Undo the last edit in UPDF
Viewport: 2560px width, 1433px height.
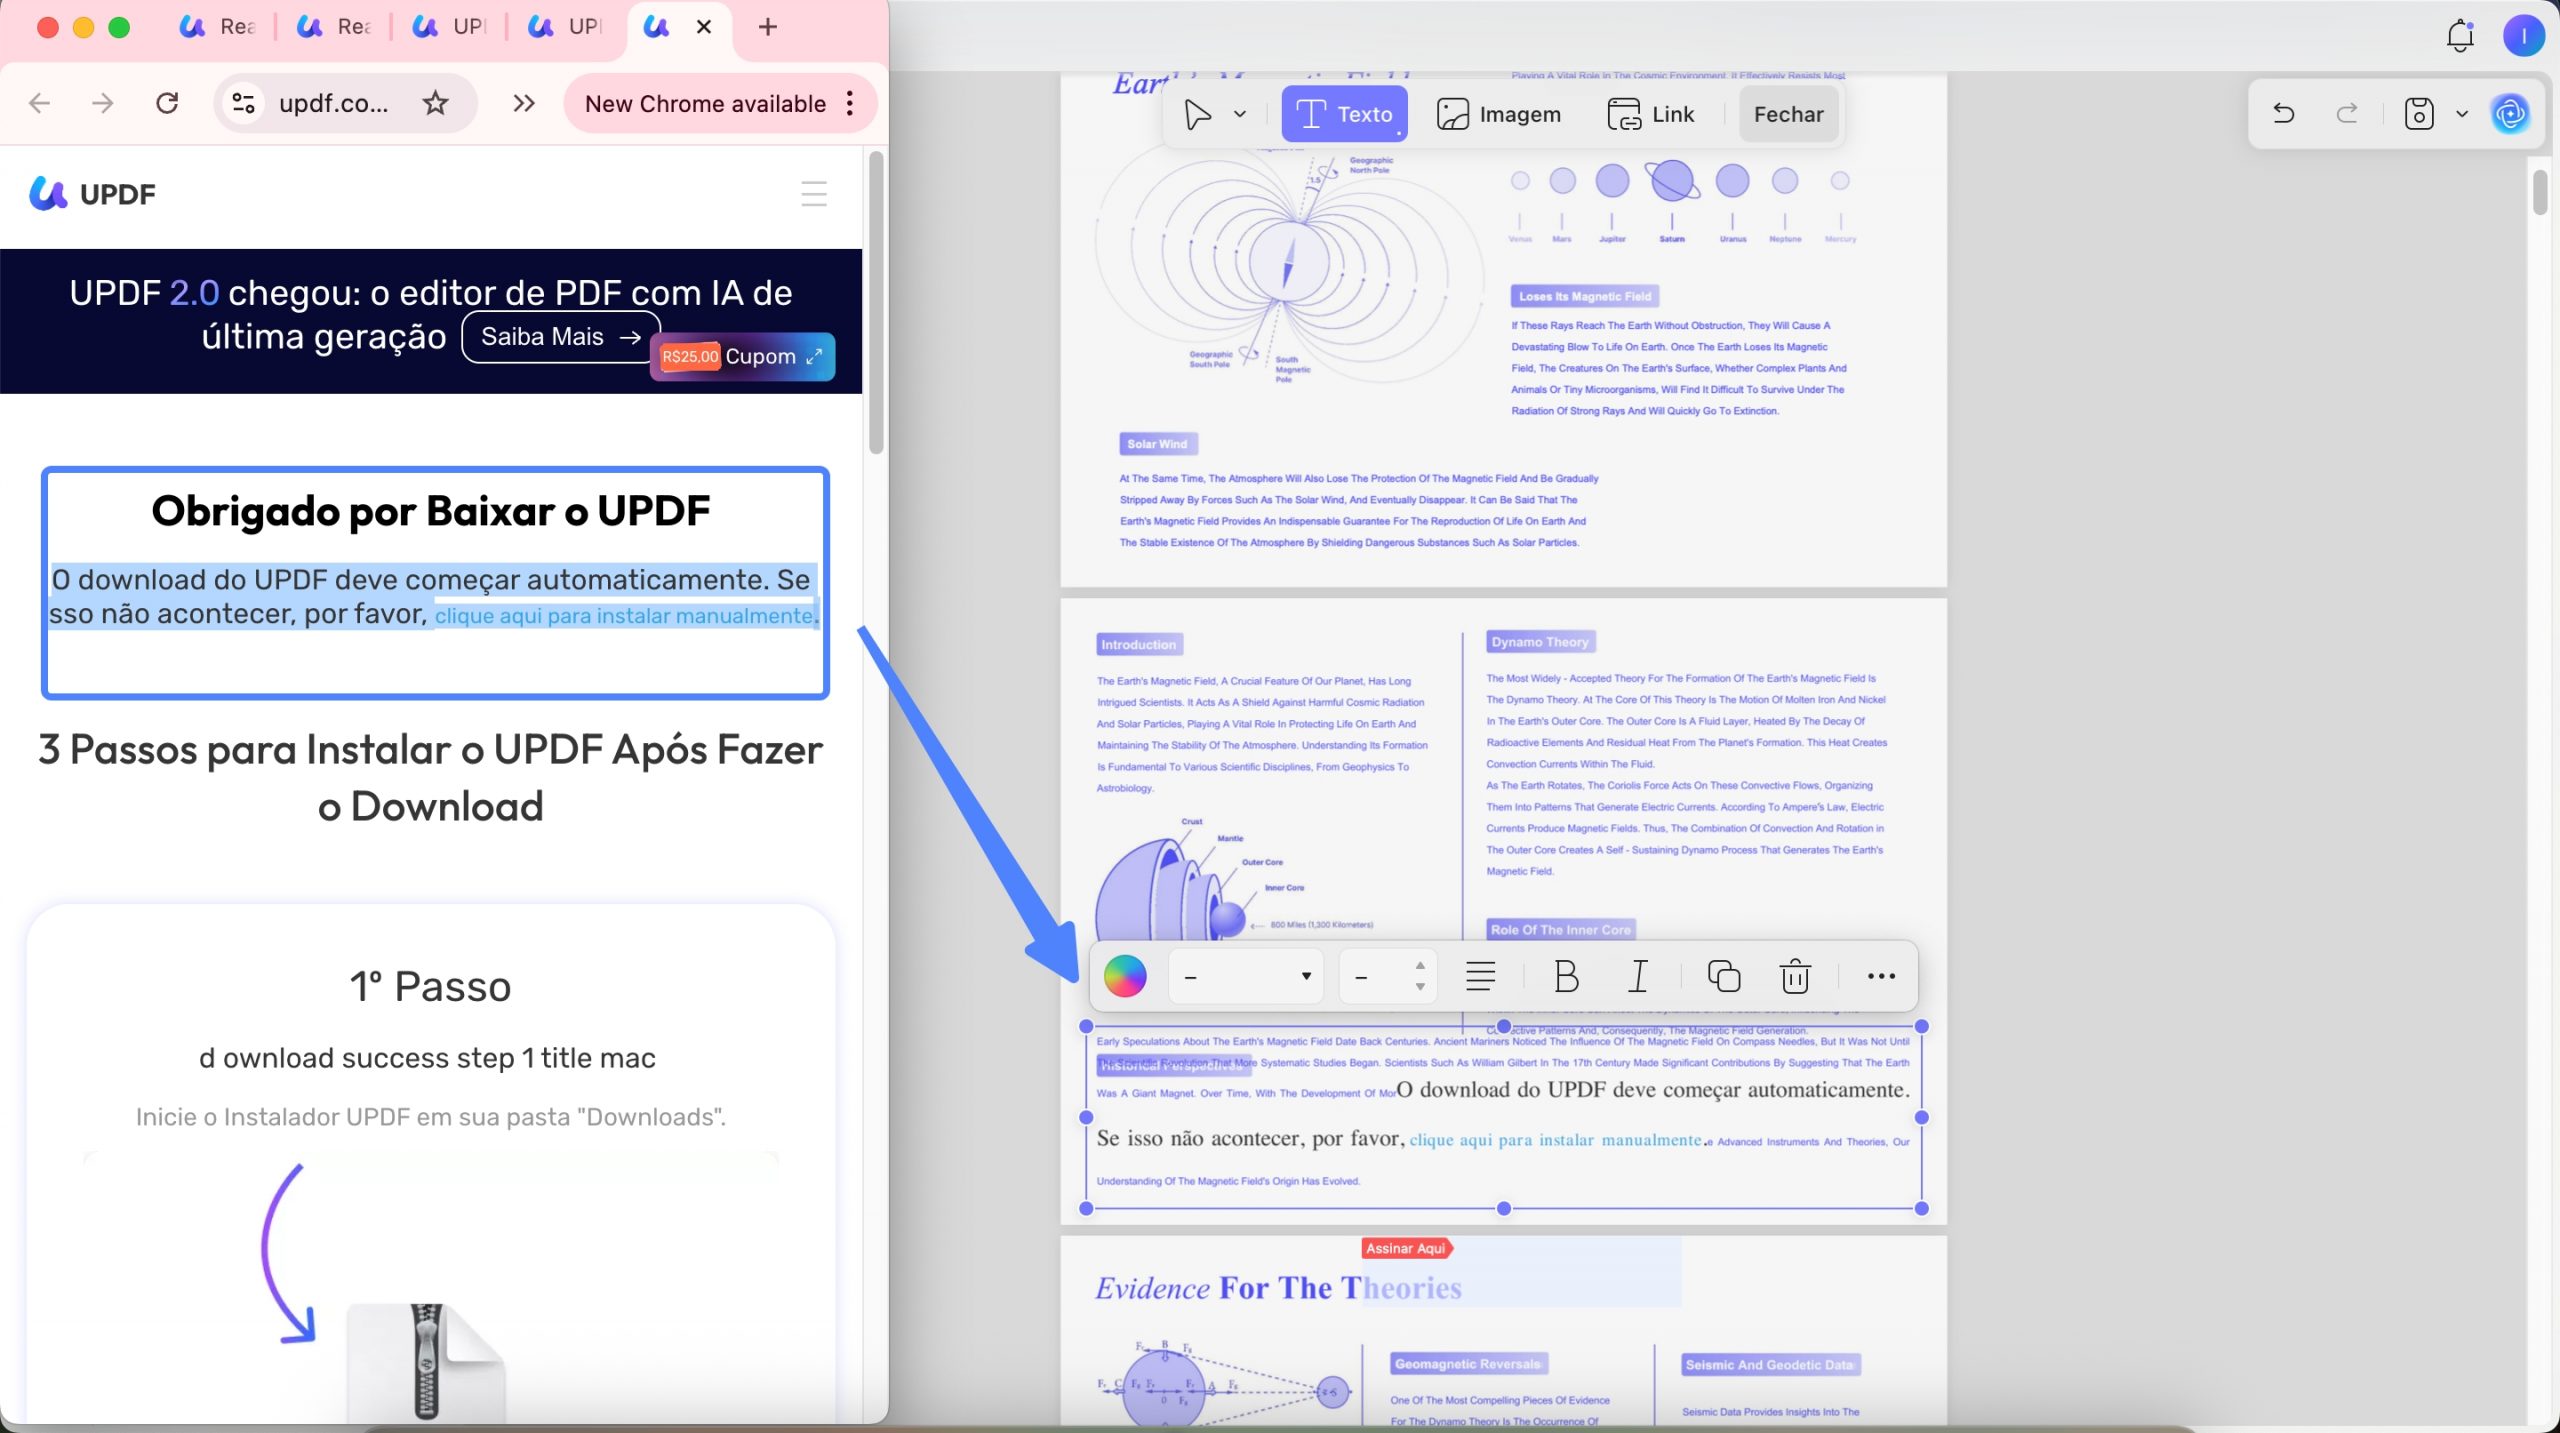[x=2283, y=114]
